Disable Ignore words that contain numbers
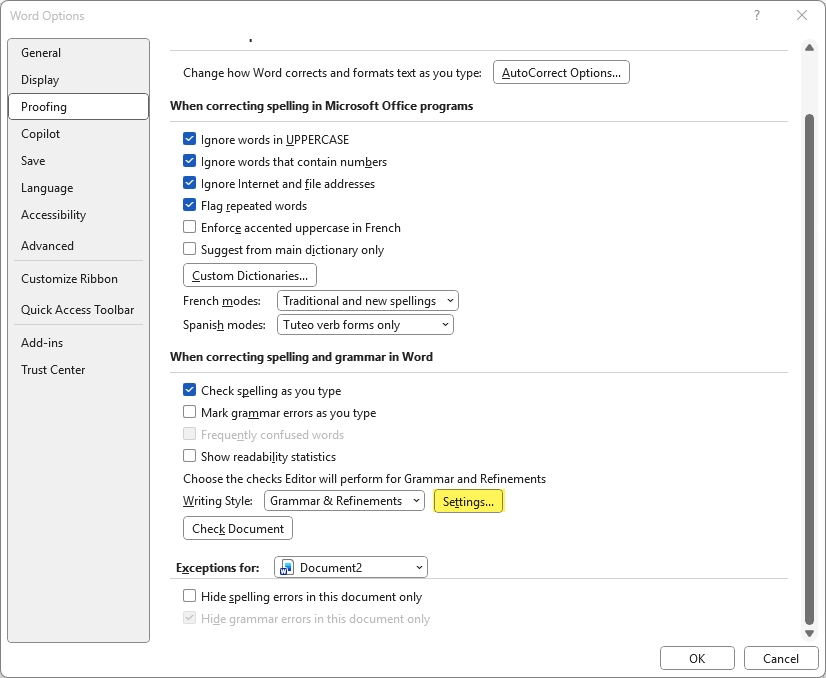 (189, 161)
